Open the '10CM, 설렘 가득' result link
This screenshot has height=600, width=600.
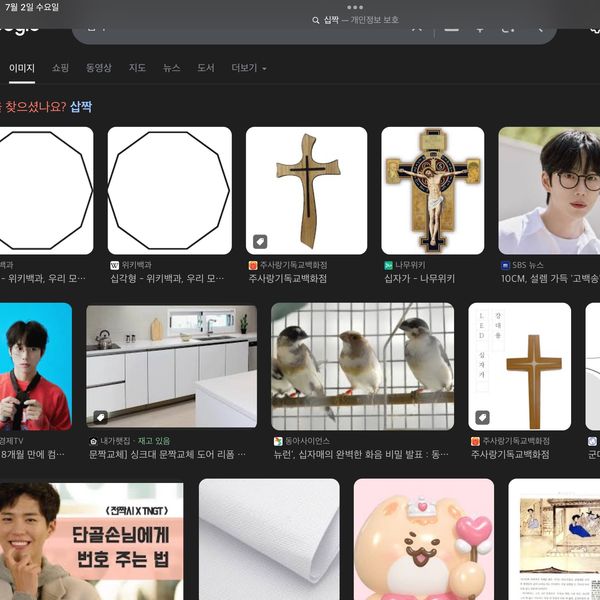coord(550,279)
